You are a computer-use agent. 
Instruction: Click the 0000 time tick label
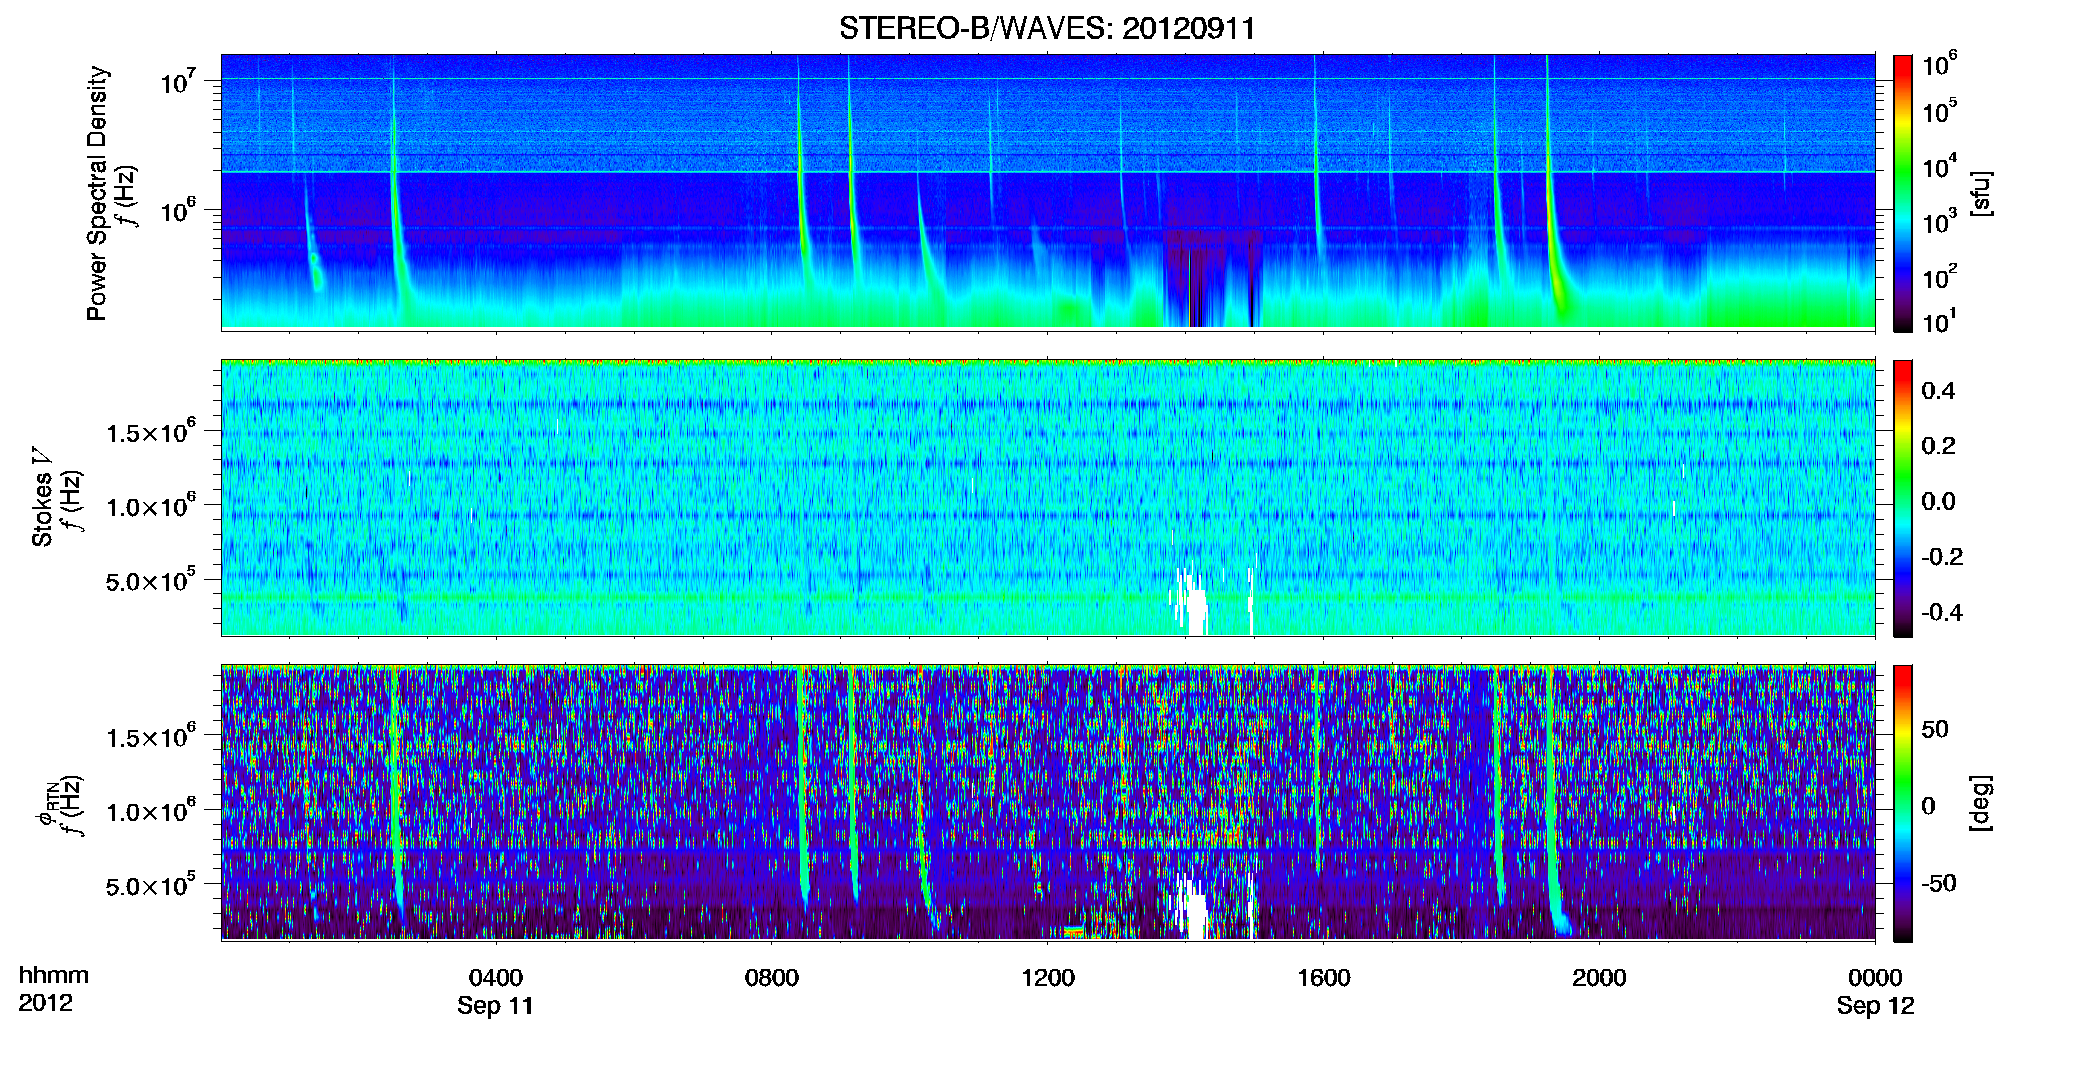click(1875, 977)
